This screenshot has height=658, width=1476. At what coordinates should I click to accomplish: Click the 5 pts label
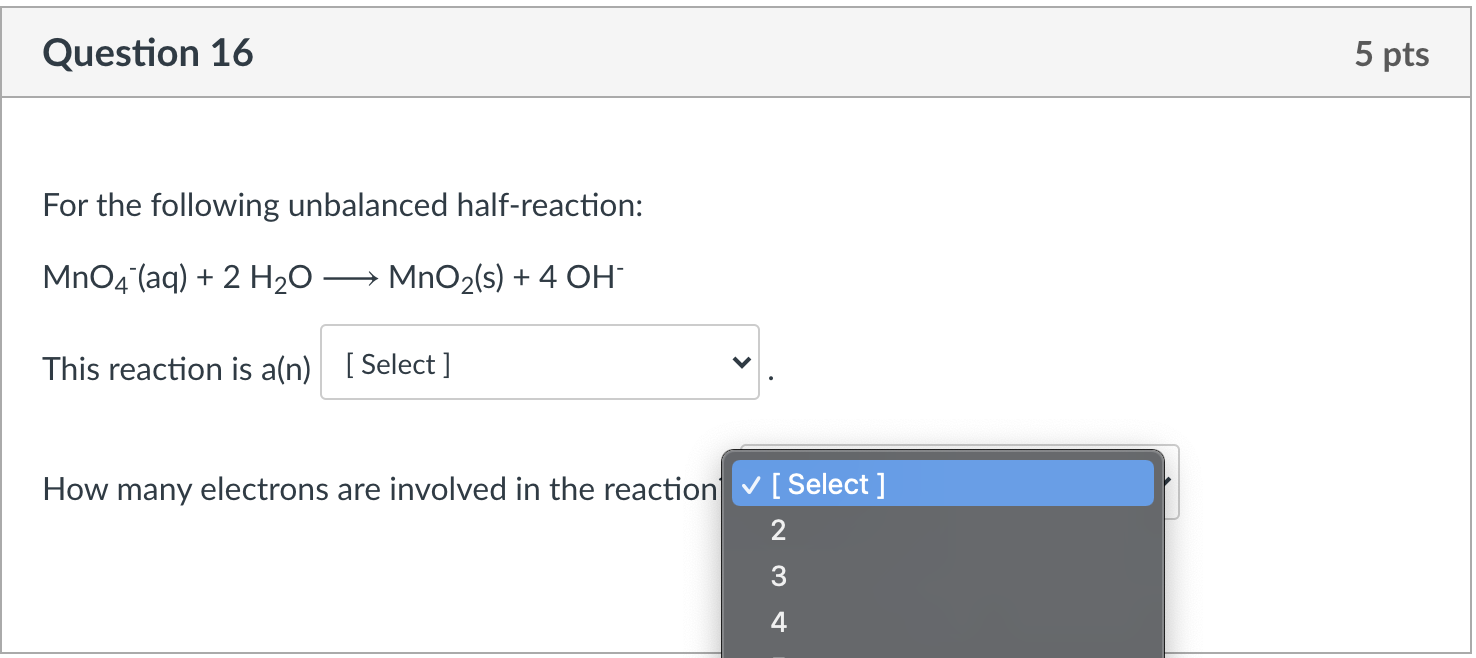(1392, 55)
